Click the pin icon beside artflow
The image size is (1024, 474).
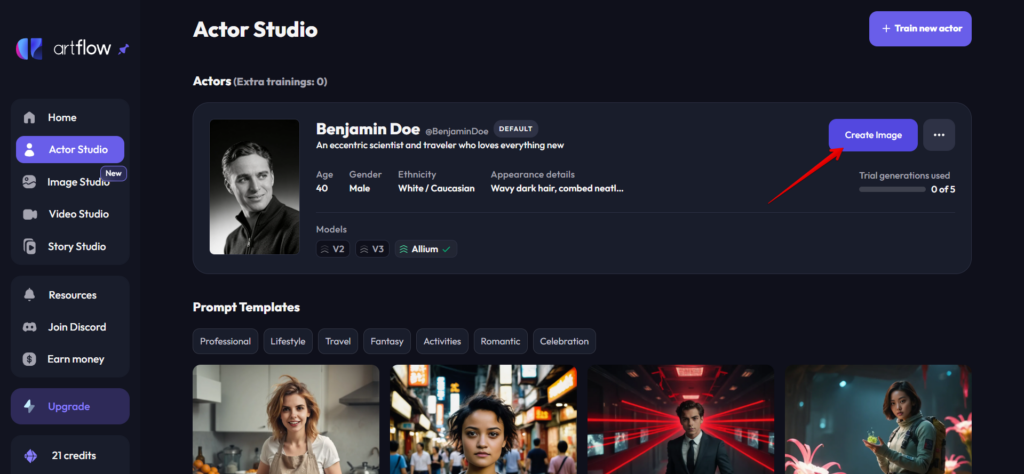pyautogui.click(x=123, y=49)
